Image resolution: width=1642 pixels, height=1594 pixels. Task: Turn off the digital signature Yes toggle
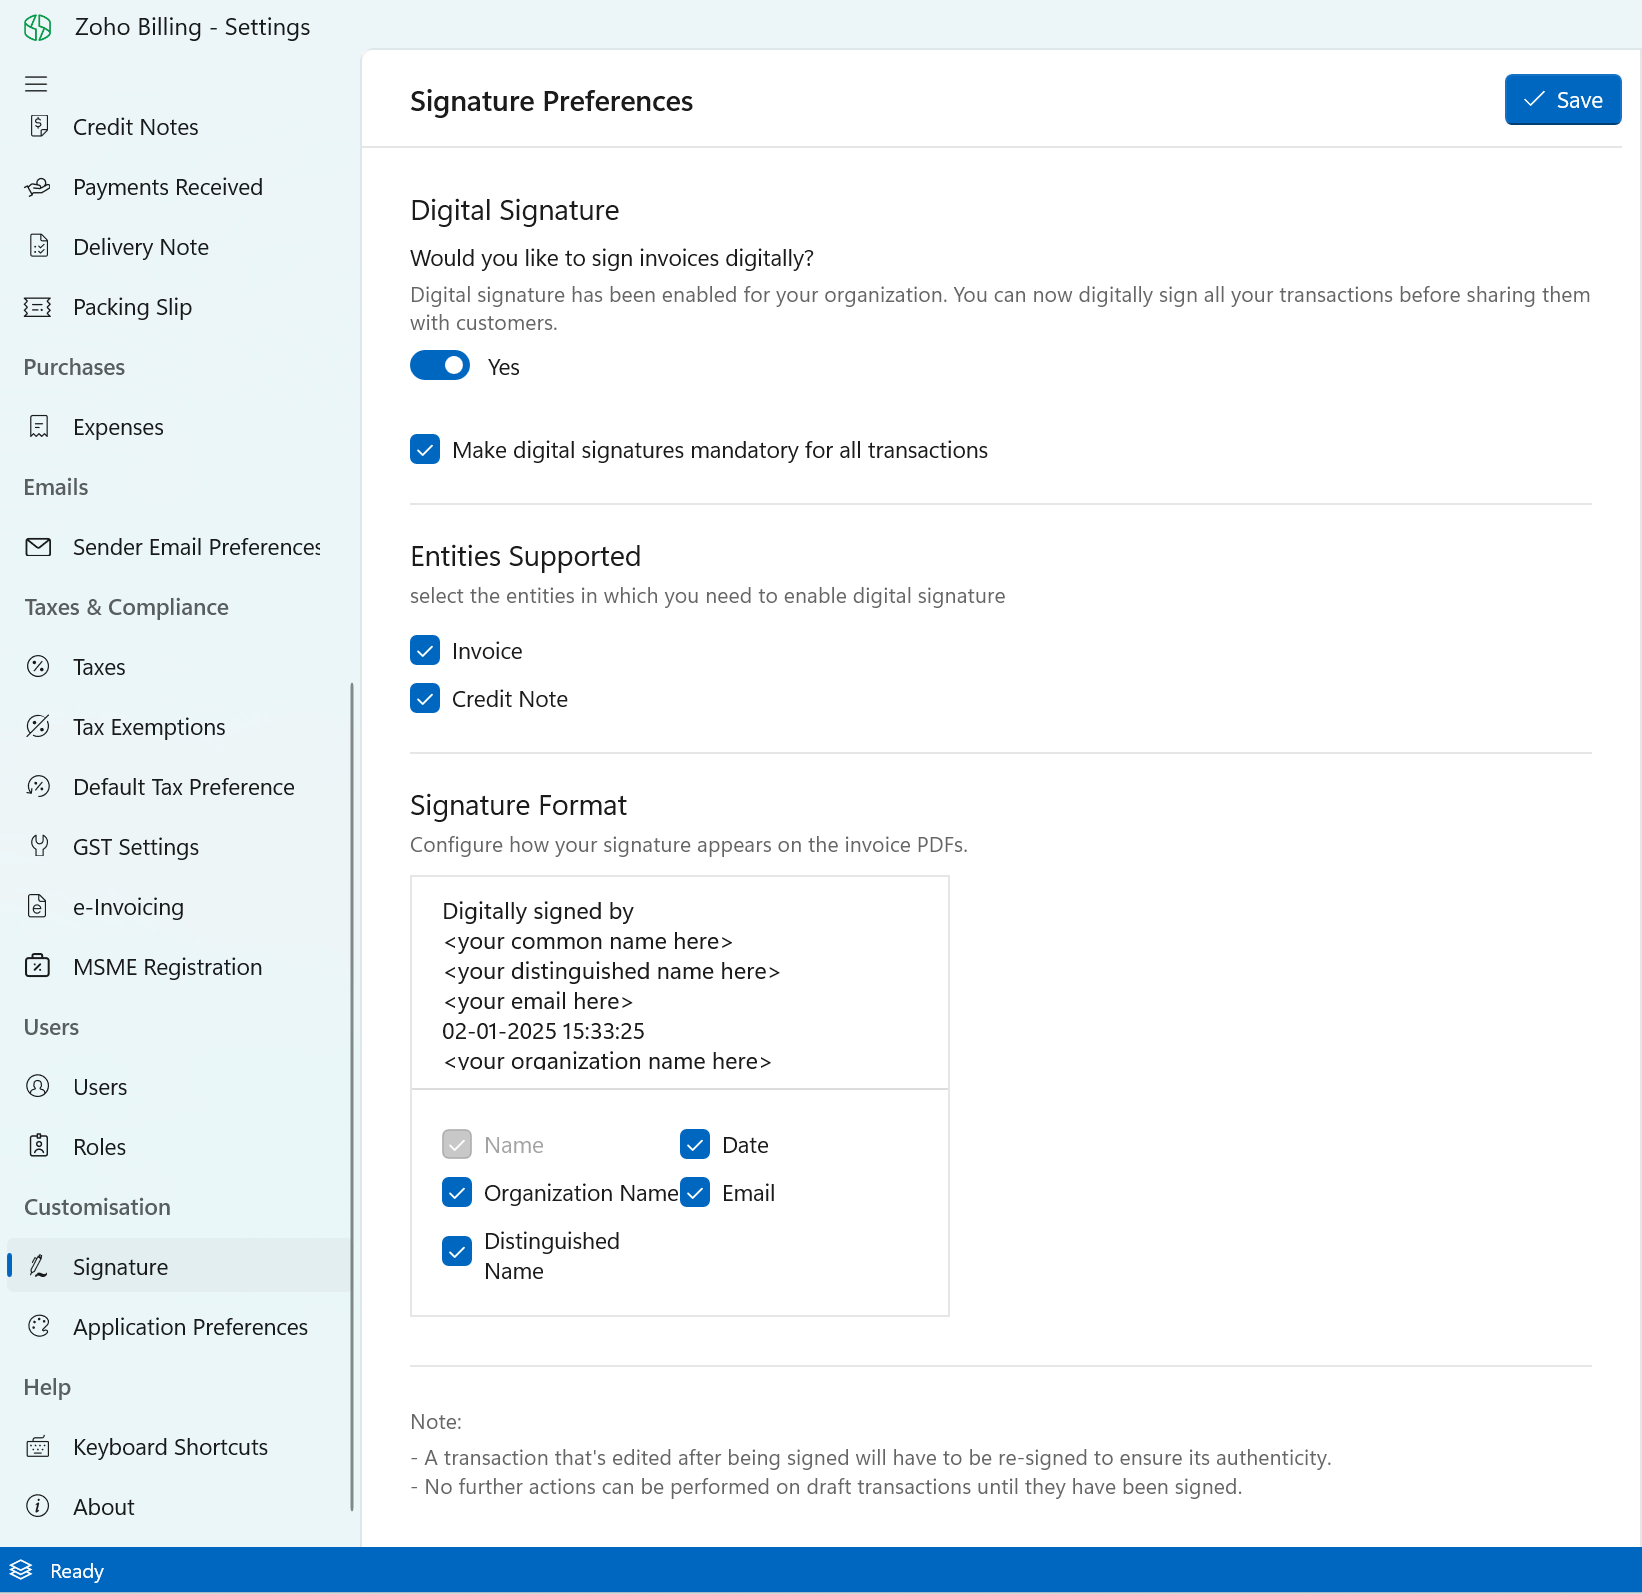[440, 366]
